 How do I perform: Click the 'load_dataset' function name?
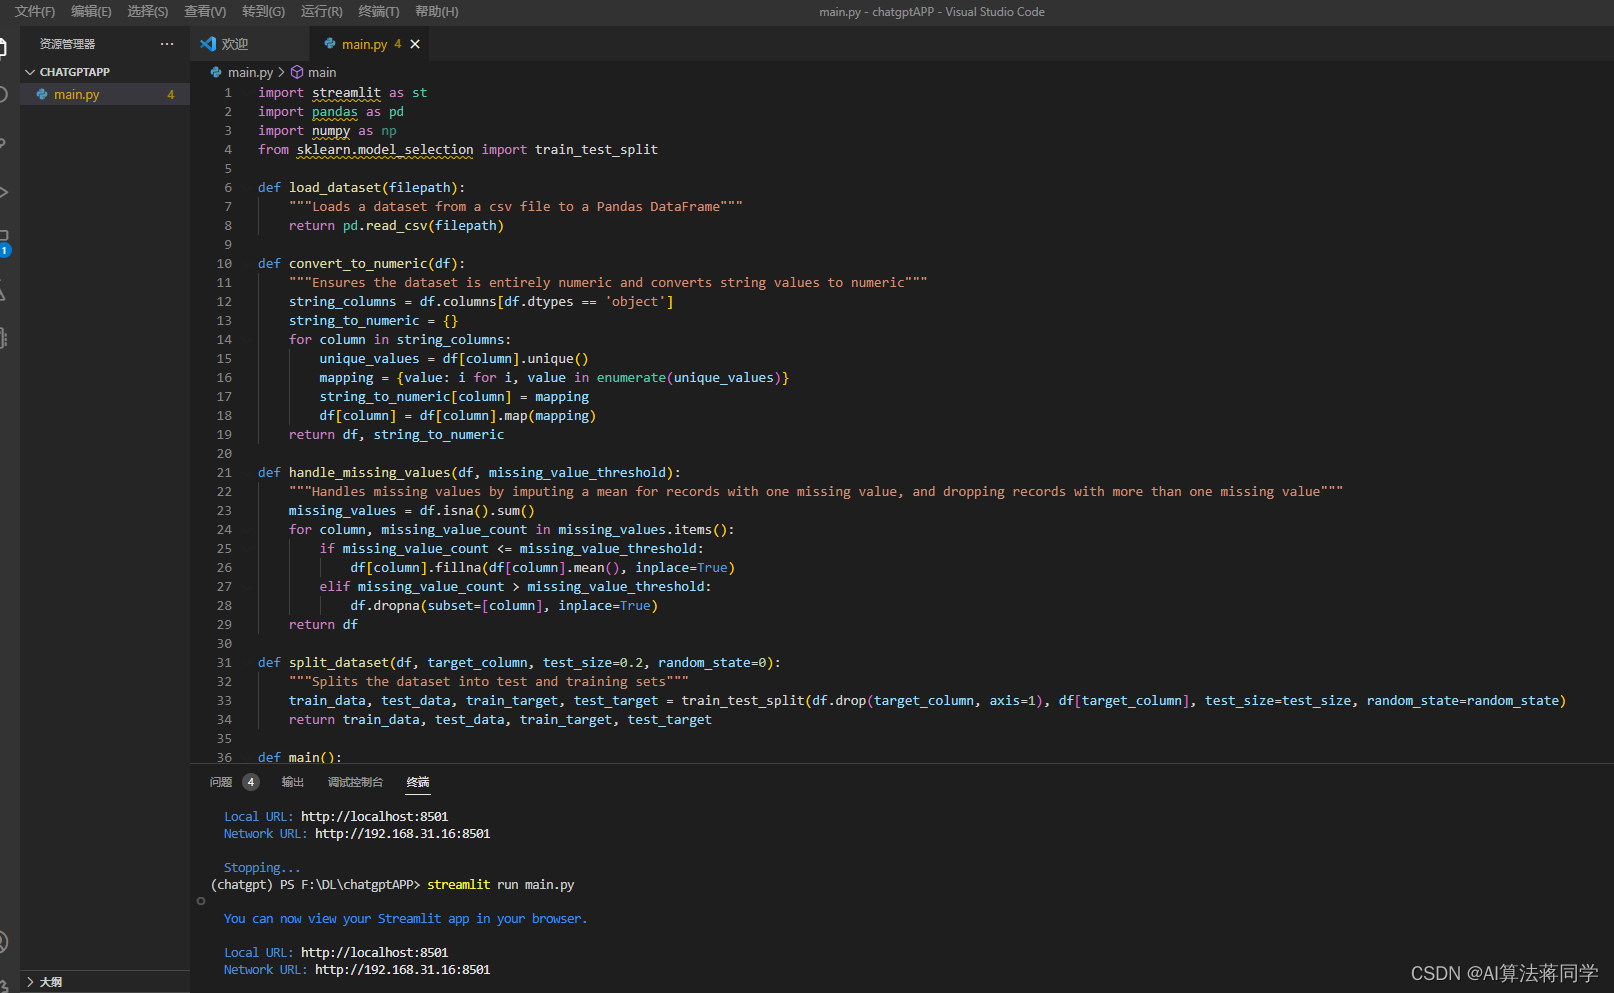click(335, 188)
